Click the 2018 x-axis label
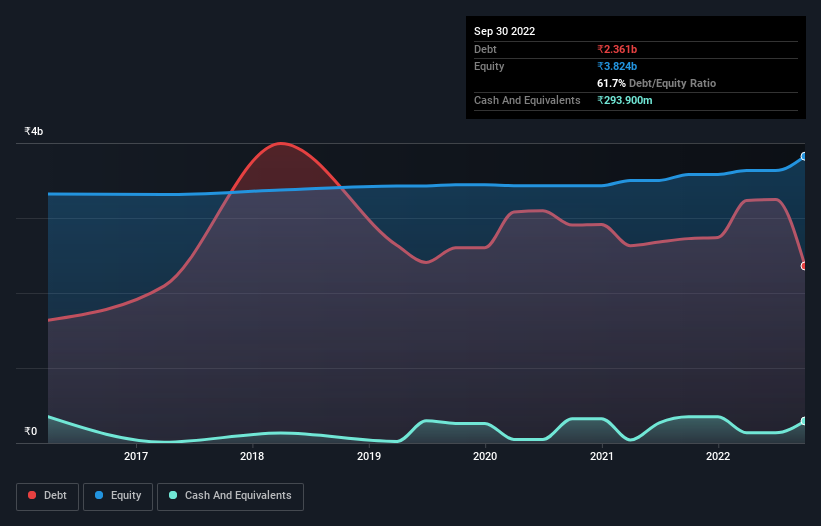The width and height of the screenshot is (821, 526). click(x=252, y=456)
